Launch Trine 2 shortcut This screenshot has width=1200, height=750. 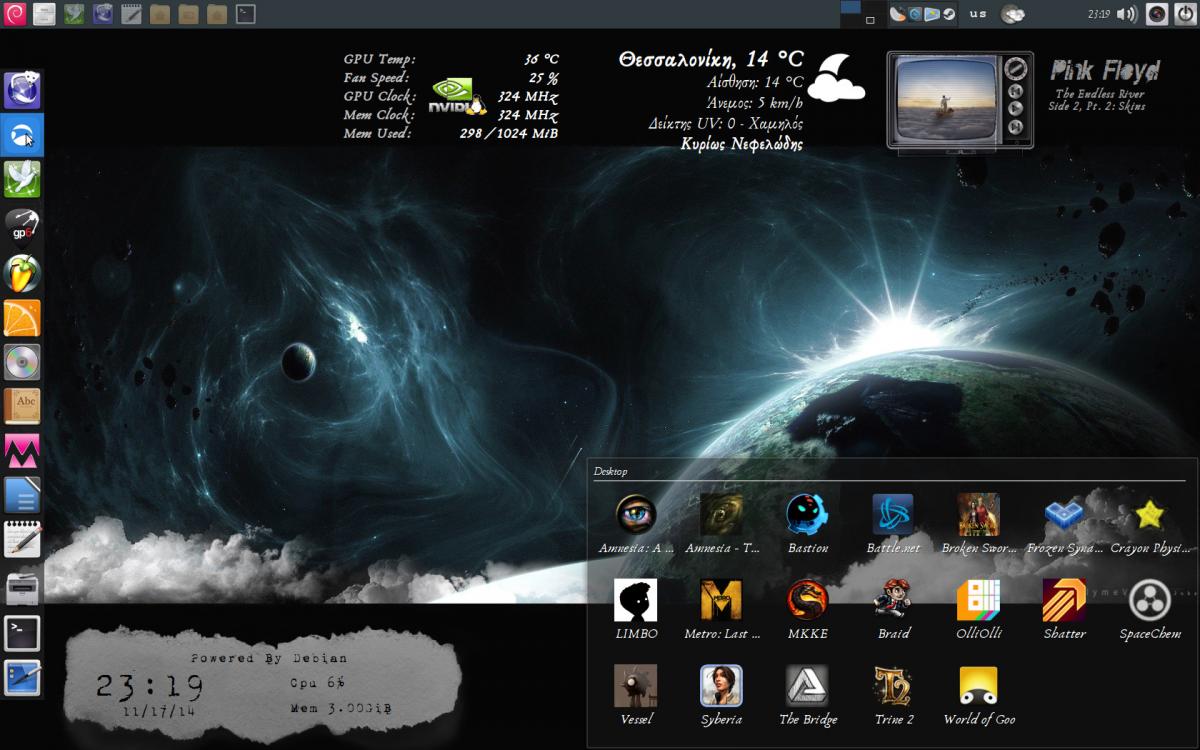pyautogui.click(x=893, y=695)
